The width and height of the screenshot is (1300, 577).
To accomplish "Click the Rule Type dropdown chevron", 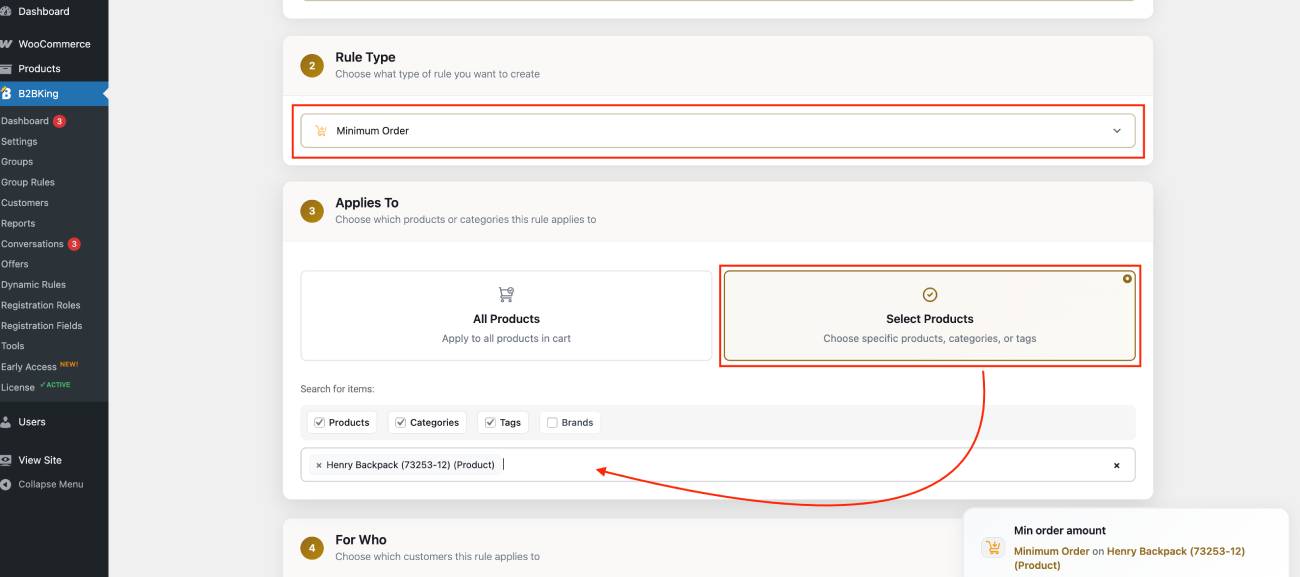I will click(1117, 131).
